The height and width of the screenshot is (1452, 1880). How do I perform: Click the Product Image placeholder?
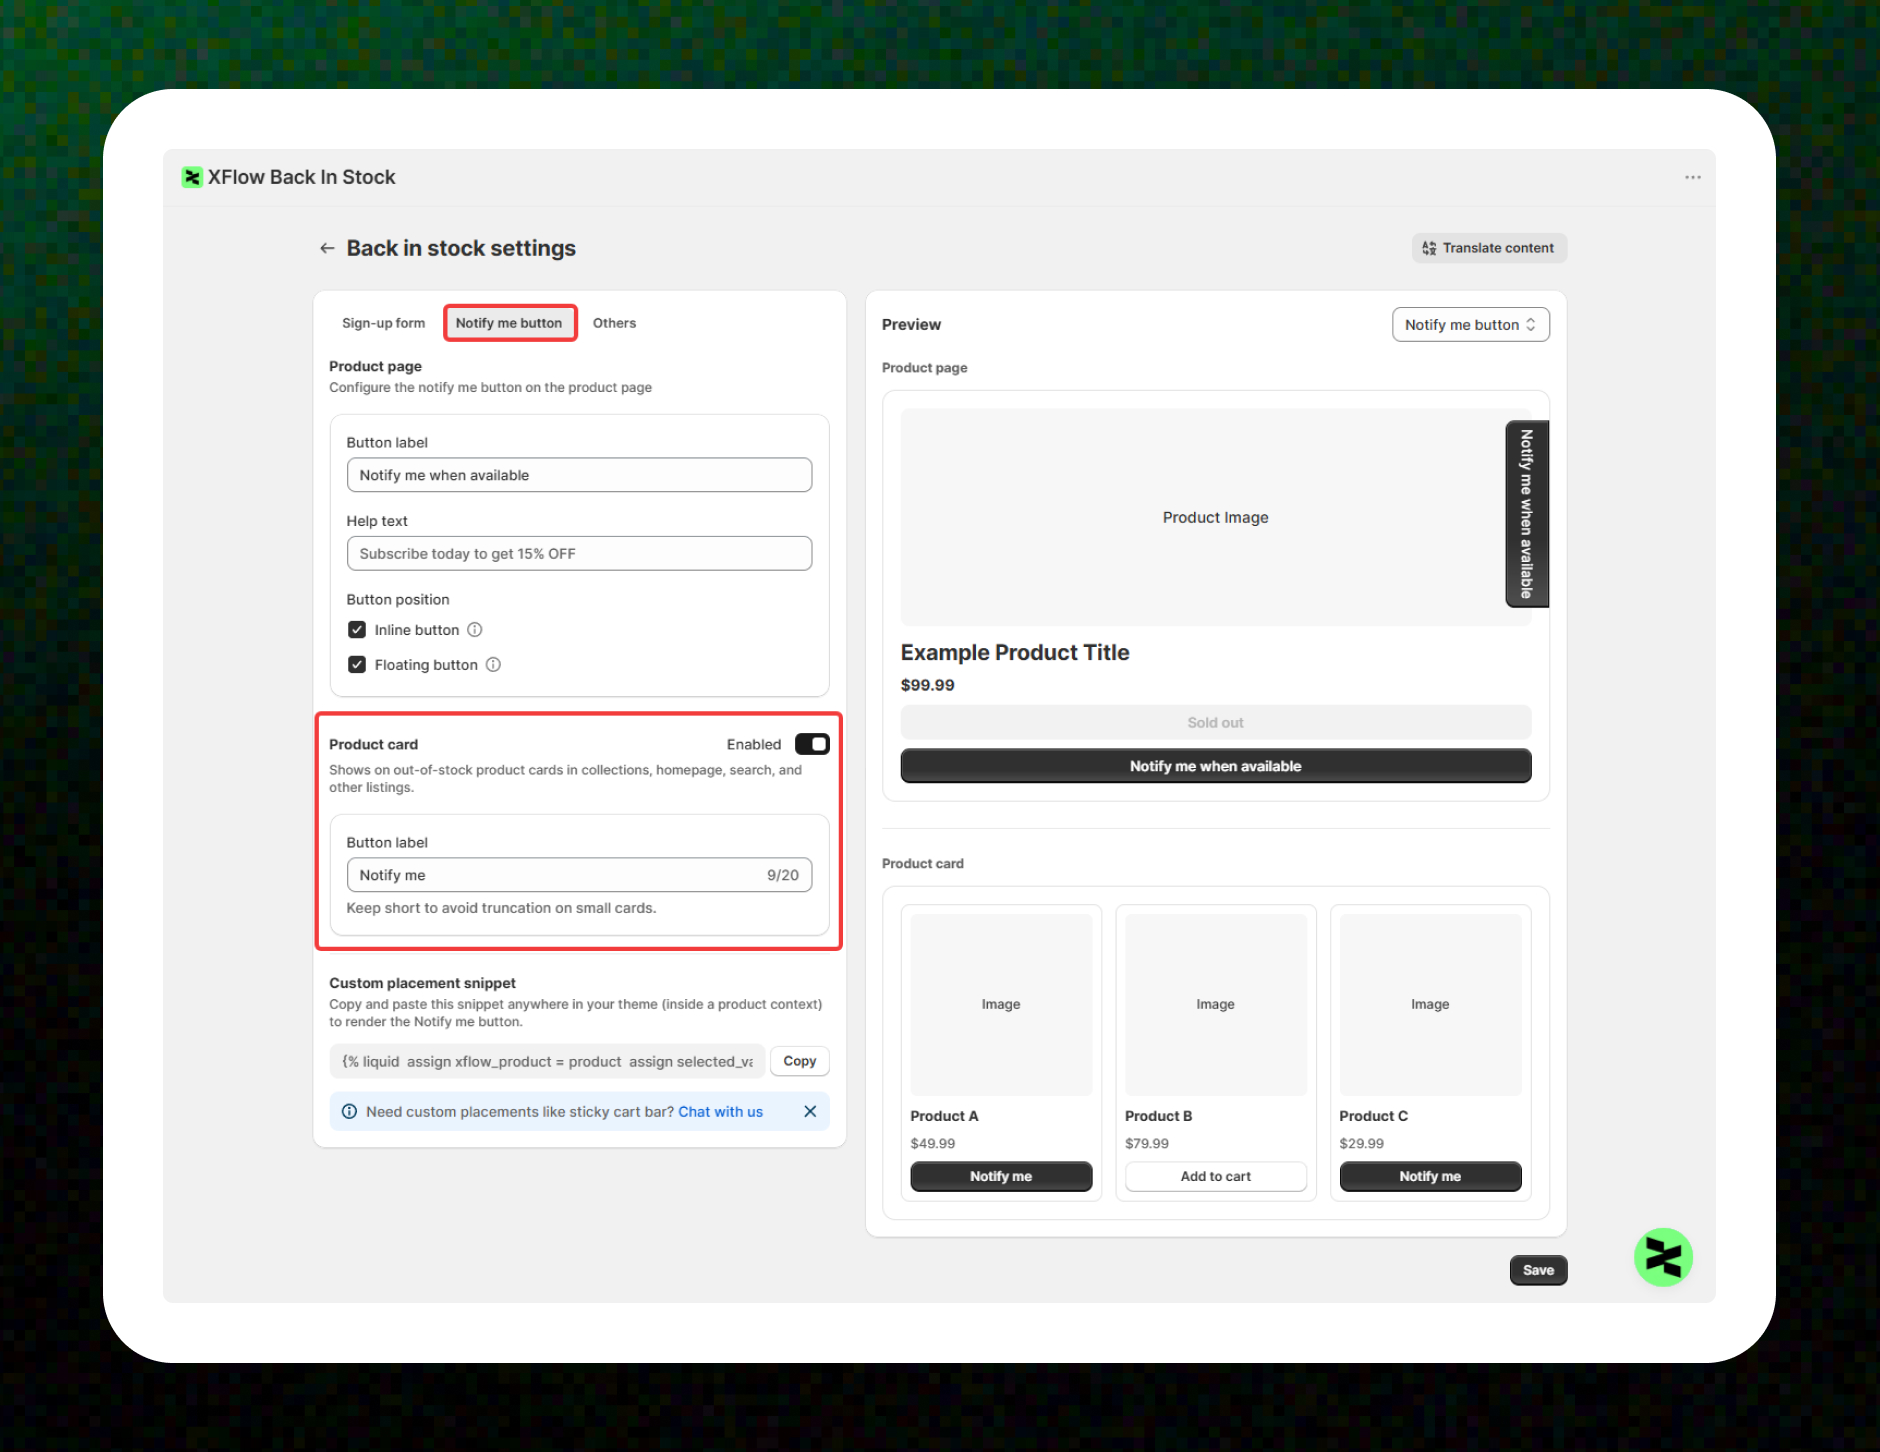point(1215,517)
